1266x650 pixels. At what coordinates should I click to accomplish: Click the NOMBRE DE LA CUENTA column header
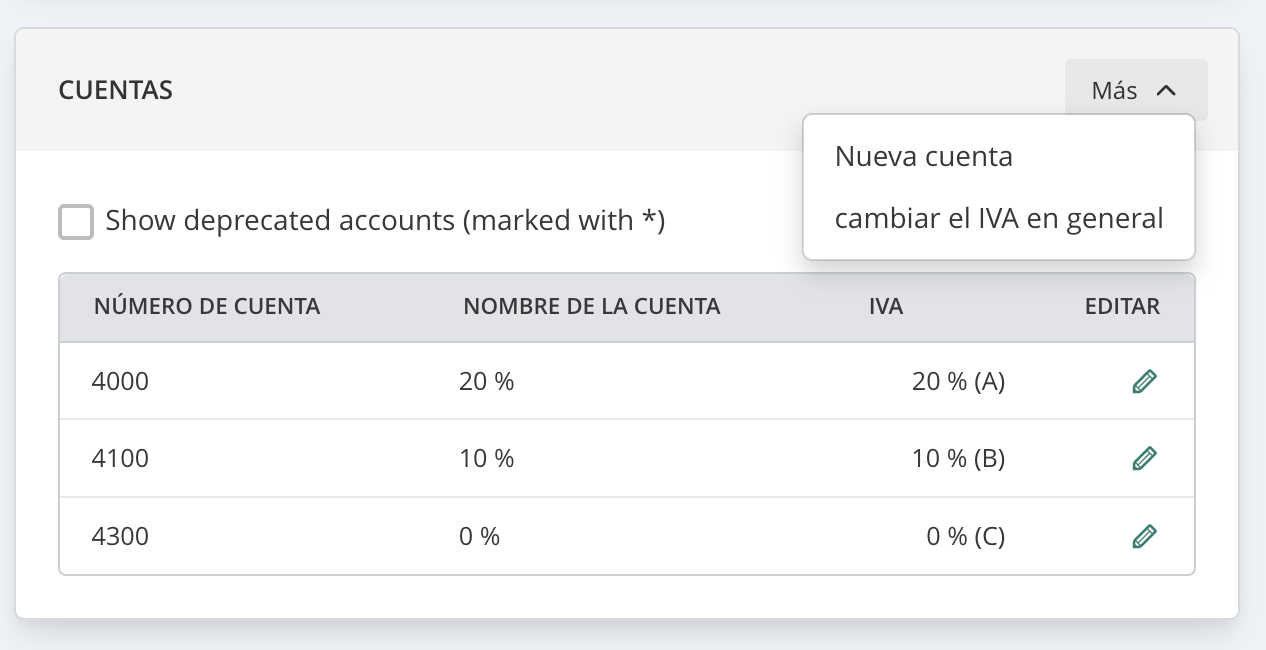point(592,307)
